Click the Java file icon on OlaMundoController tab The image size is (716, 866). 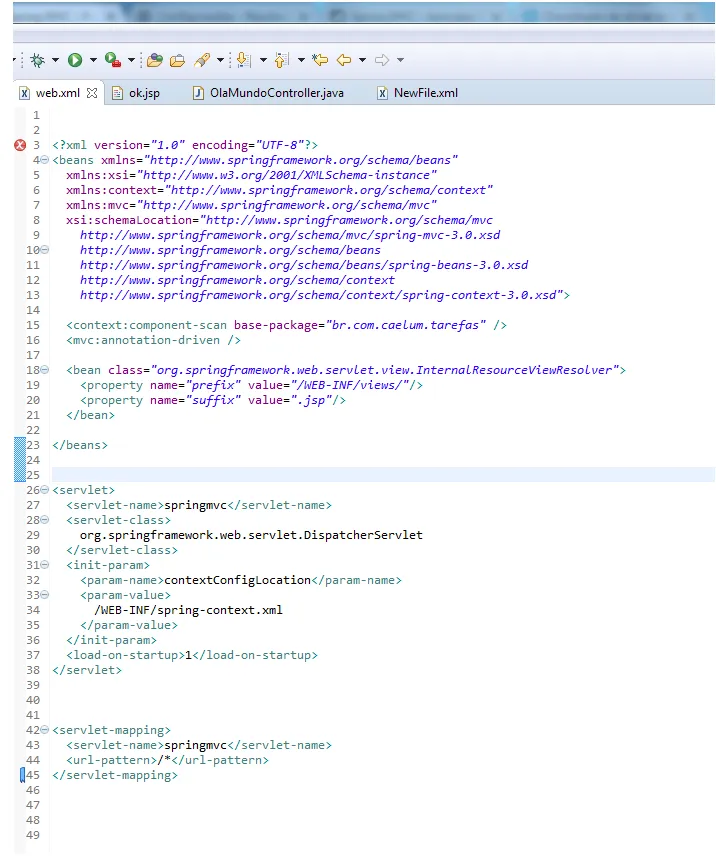point(198,93)
